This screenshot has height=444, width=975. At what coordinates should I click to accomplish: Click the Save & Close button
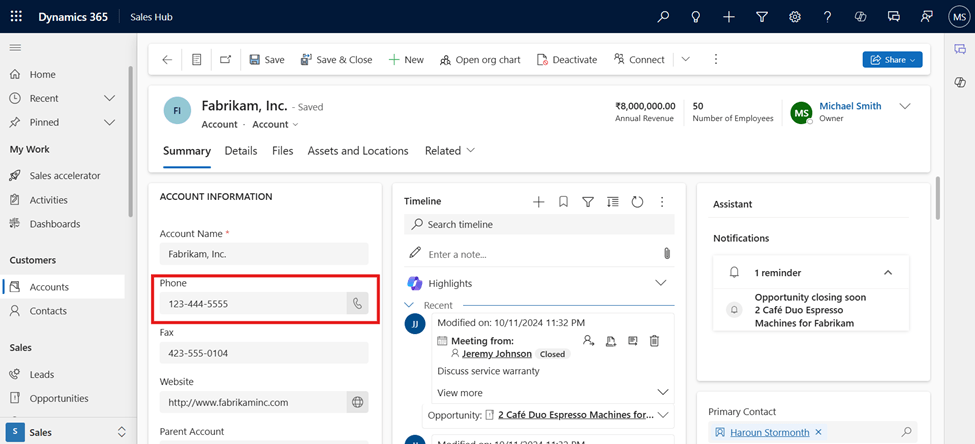pyautogui.click(x=336, y=60)
